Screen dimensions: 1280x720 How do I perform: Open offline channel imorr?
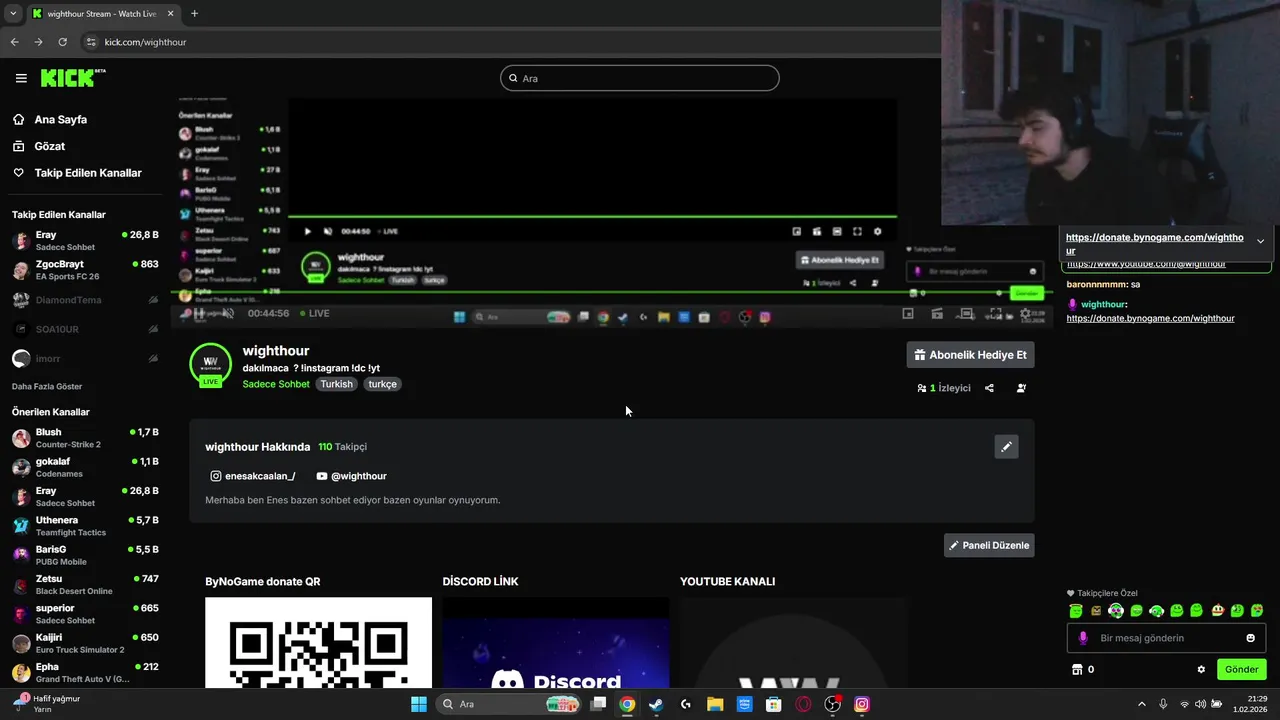(x=85, y=358)
